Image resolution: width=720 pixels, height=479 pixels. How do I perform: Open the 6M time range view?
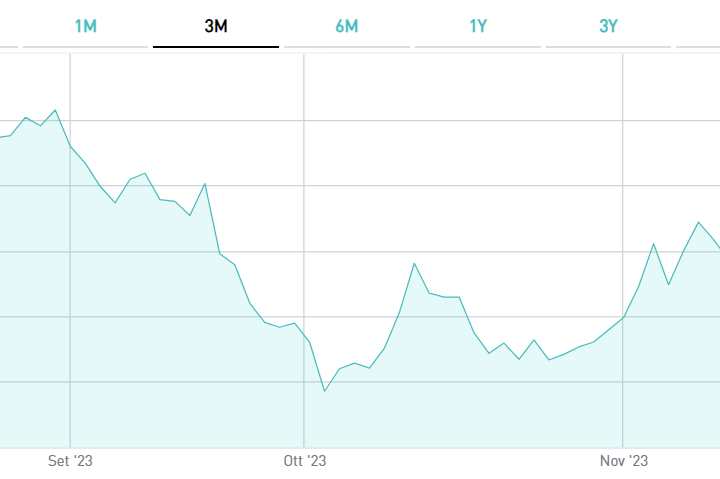point(346,26)
